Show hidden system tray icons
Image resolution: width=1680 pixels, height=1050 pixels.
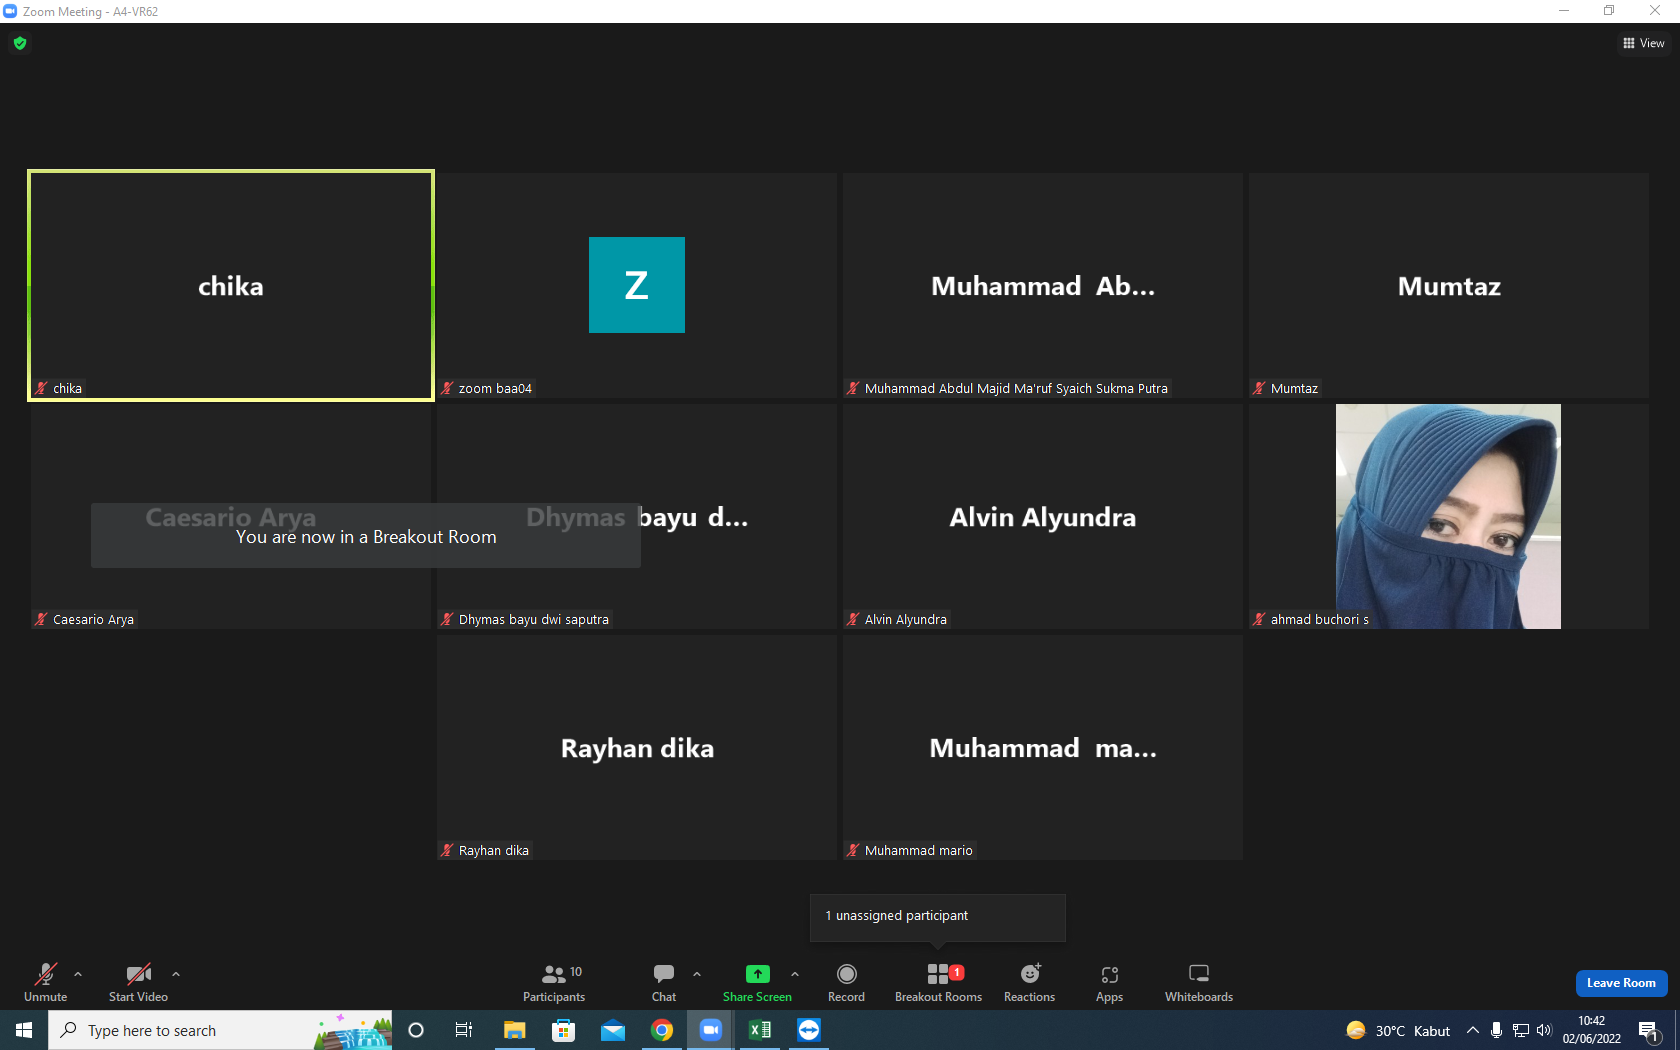click(x=1472, y=1030)
